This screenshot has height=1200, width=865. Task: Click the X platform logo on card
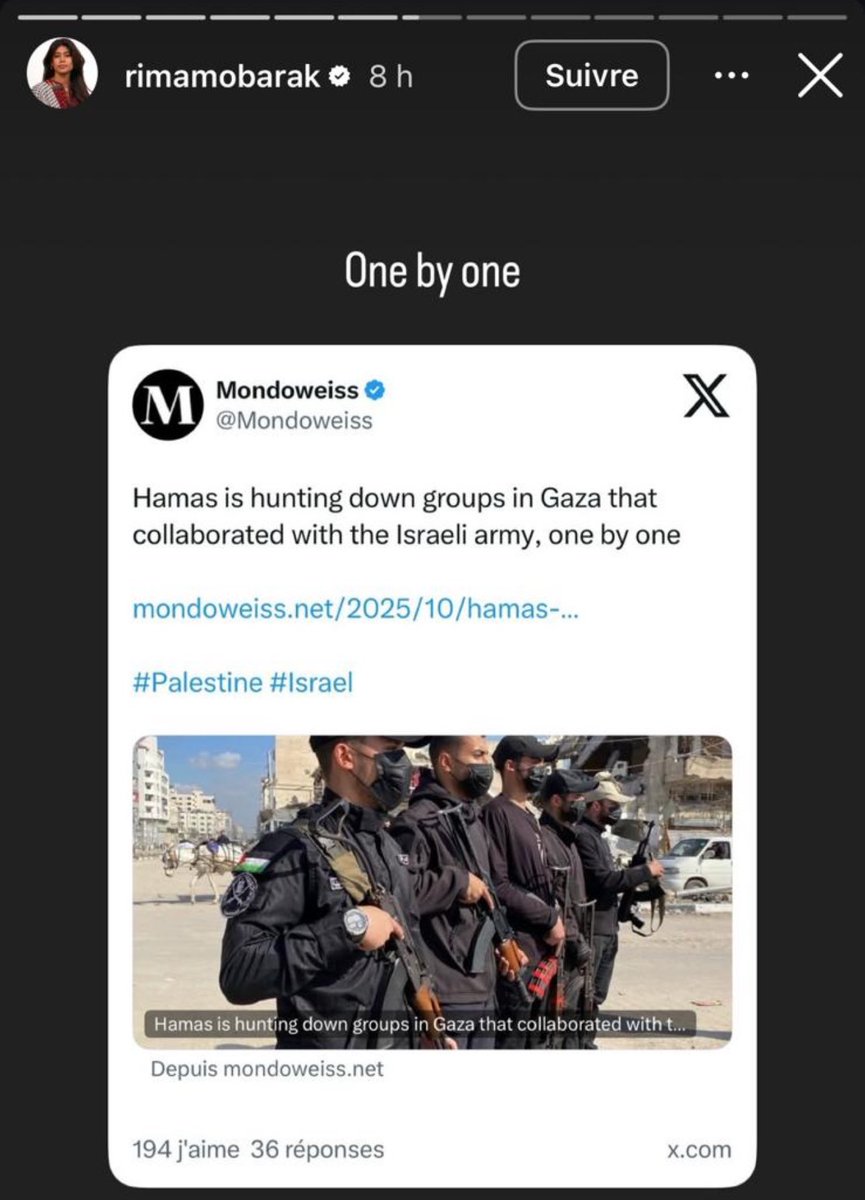tap(706, 397)
